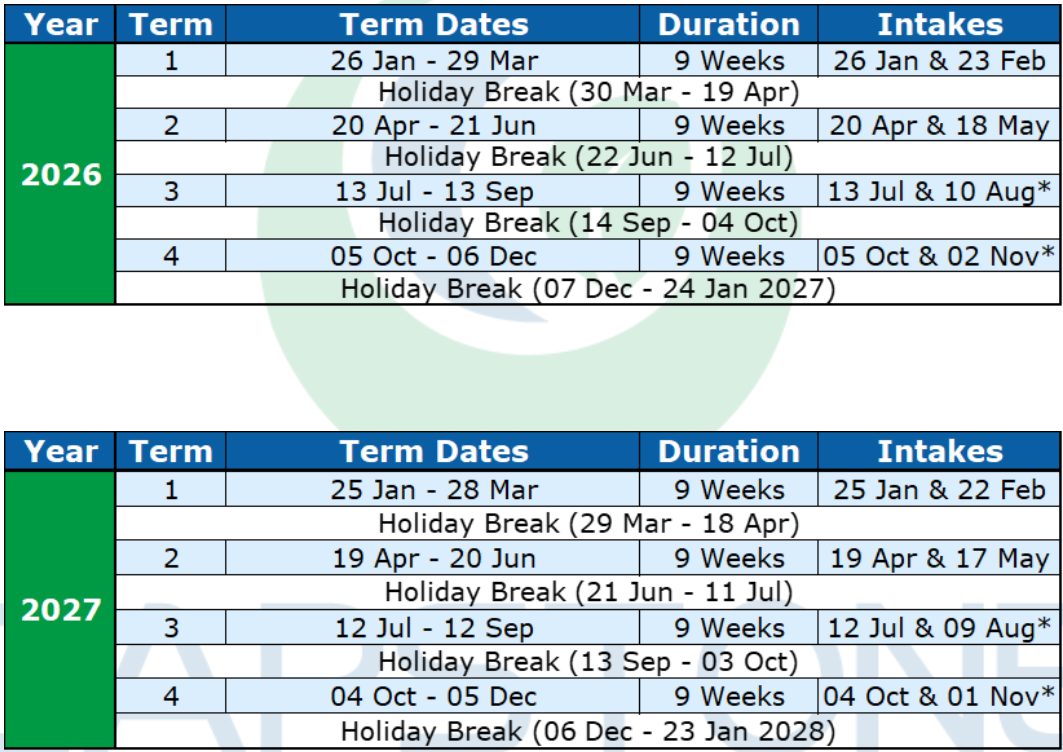The width and height of the screenshot is (1063, 752).
Task: Select the '05 Oct - 06 Dec' term dates
Action: point(433,256)
